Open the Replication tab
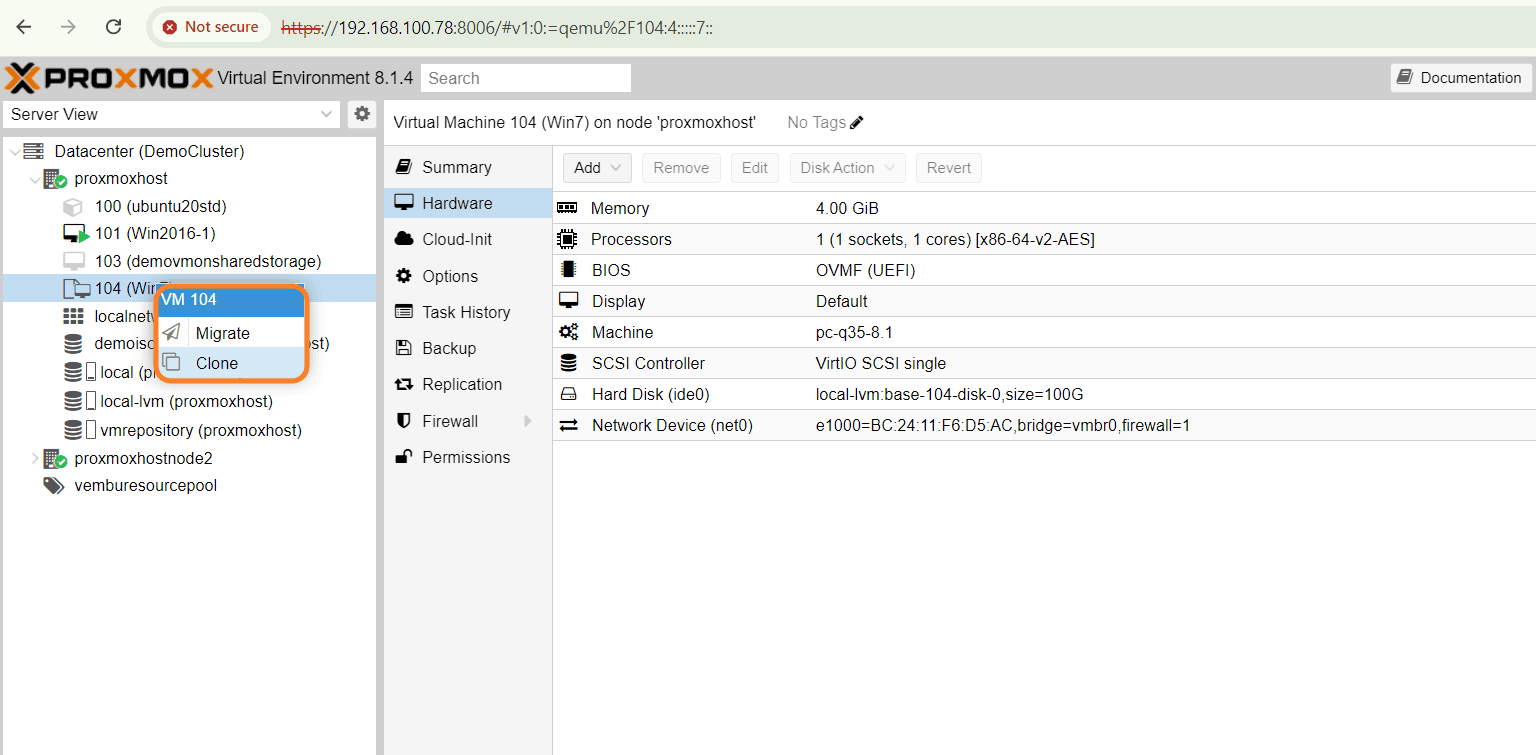1536x755 pixels. [x=468, y=384]
